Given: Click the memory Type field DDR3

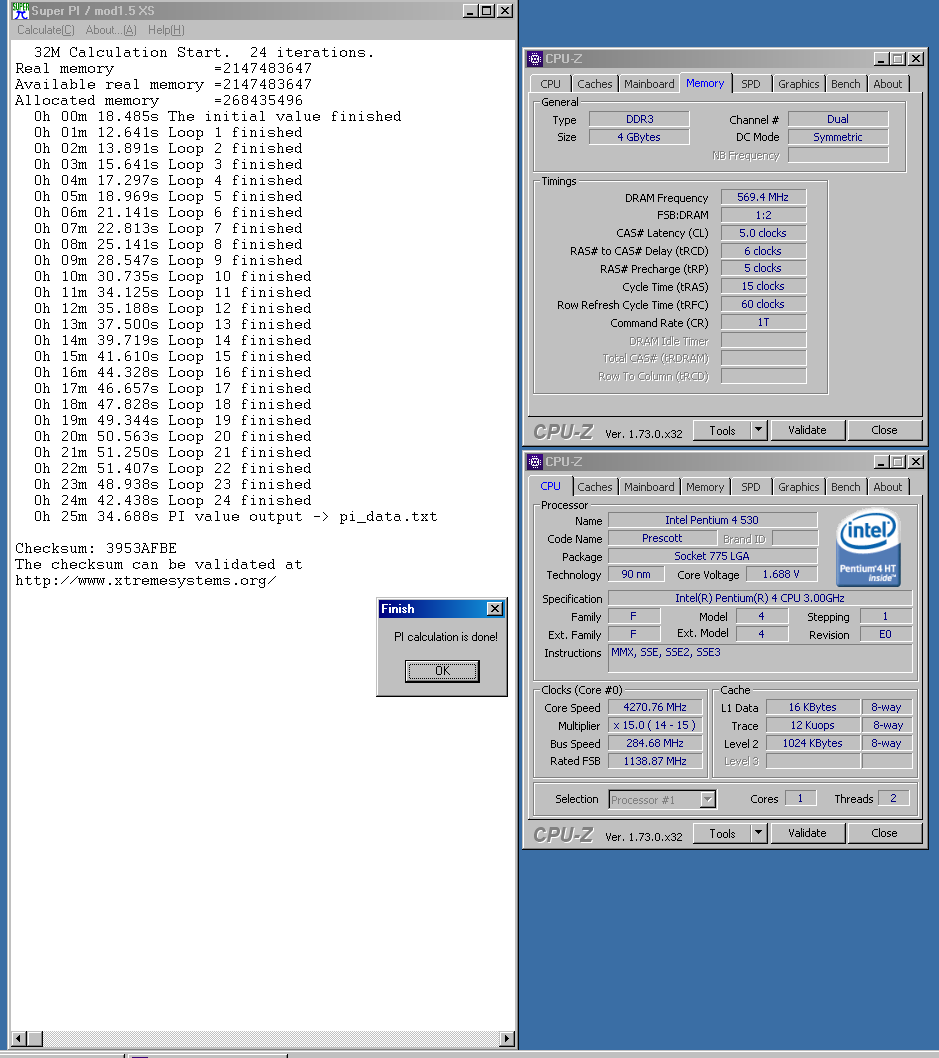Looking at the screenshot, I should point(639,119).
